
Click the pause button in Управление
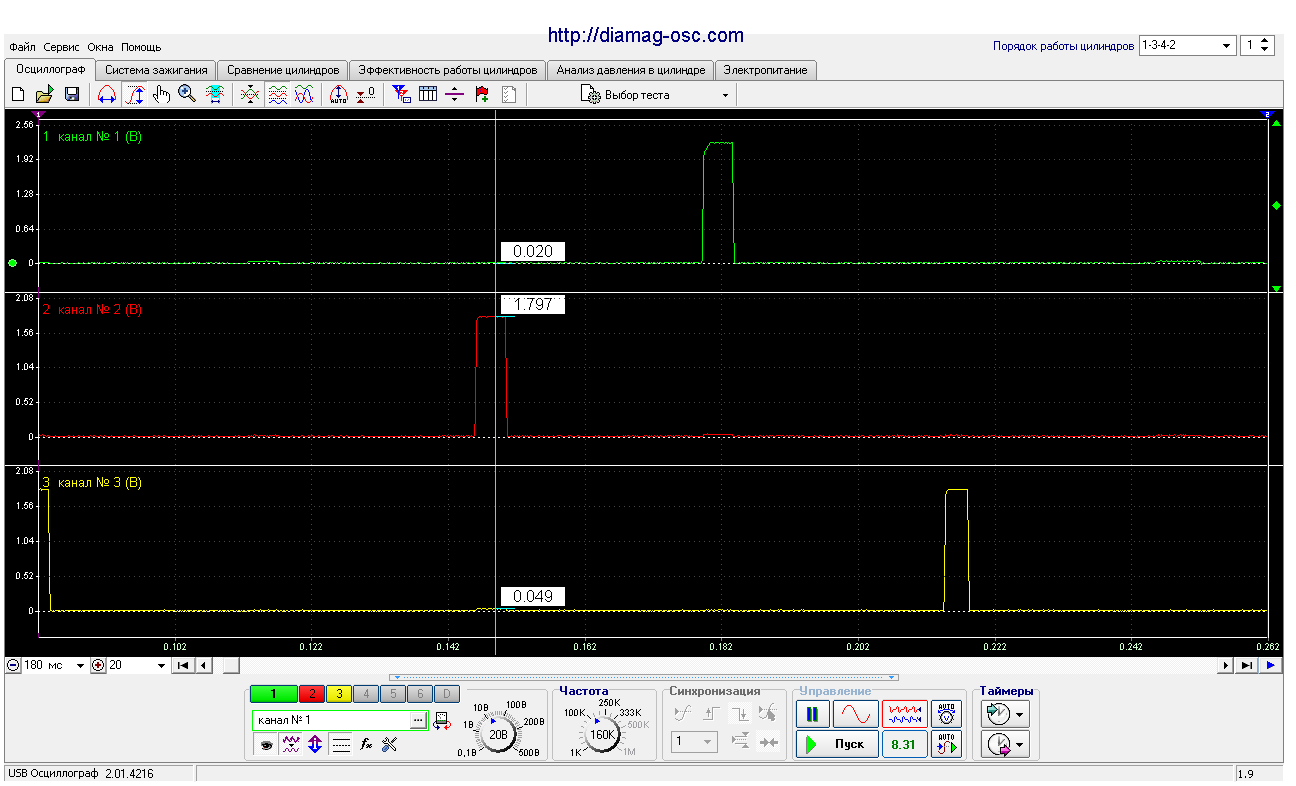click(813, 714)
